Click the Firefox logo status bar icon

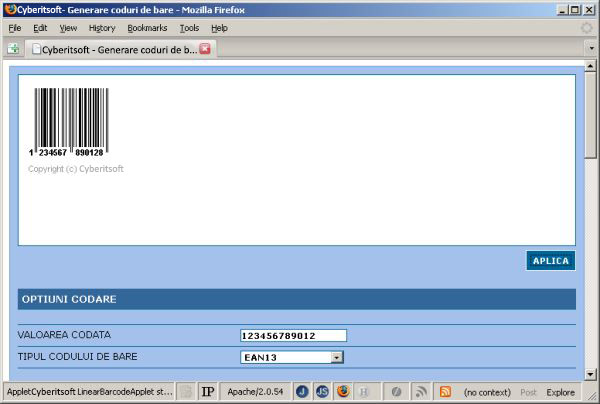(343, 391)
